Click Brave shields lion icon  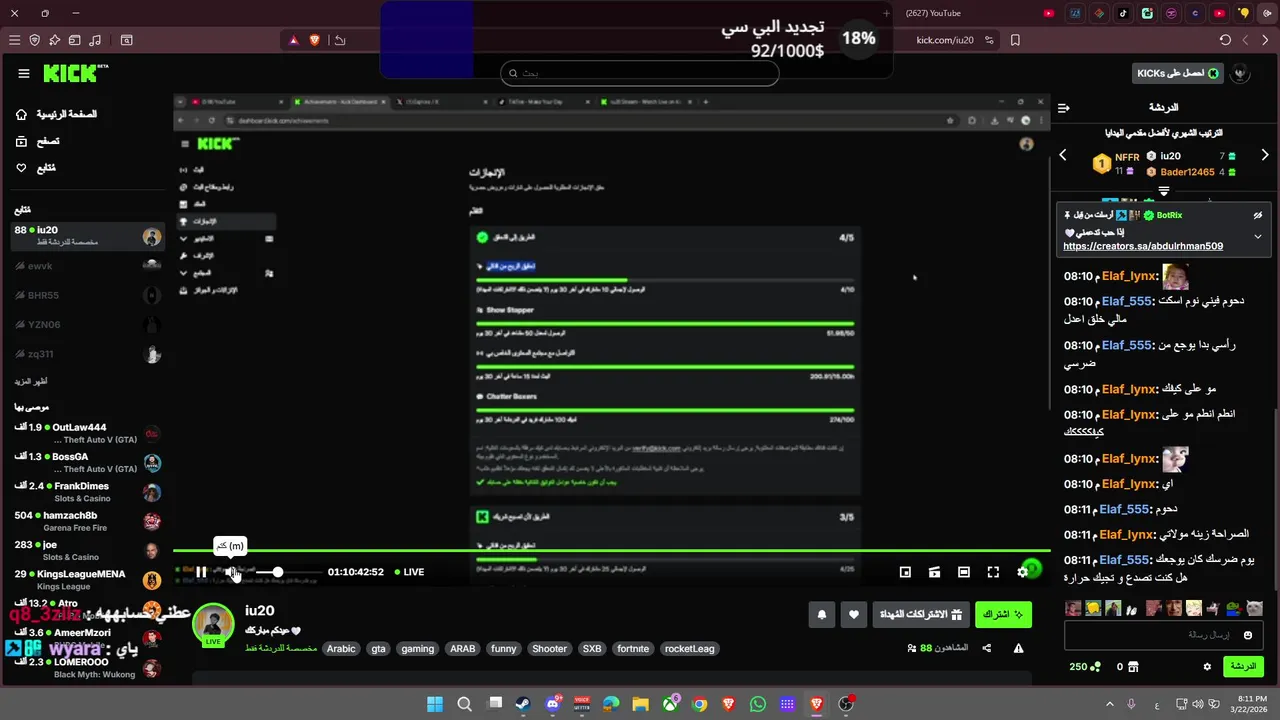[x=315, y=40]
